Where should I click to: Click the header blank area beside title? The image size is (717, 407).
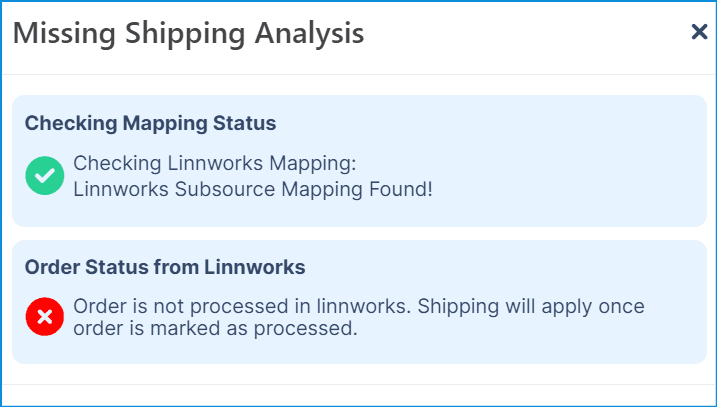526,35
